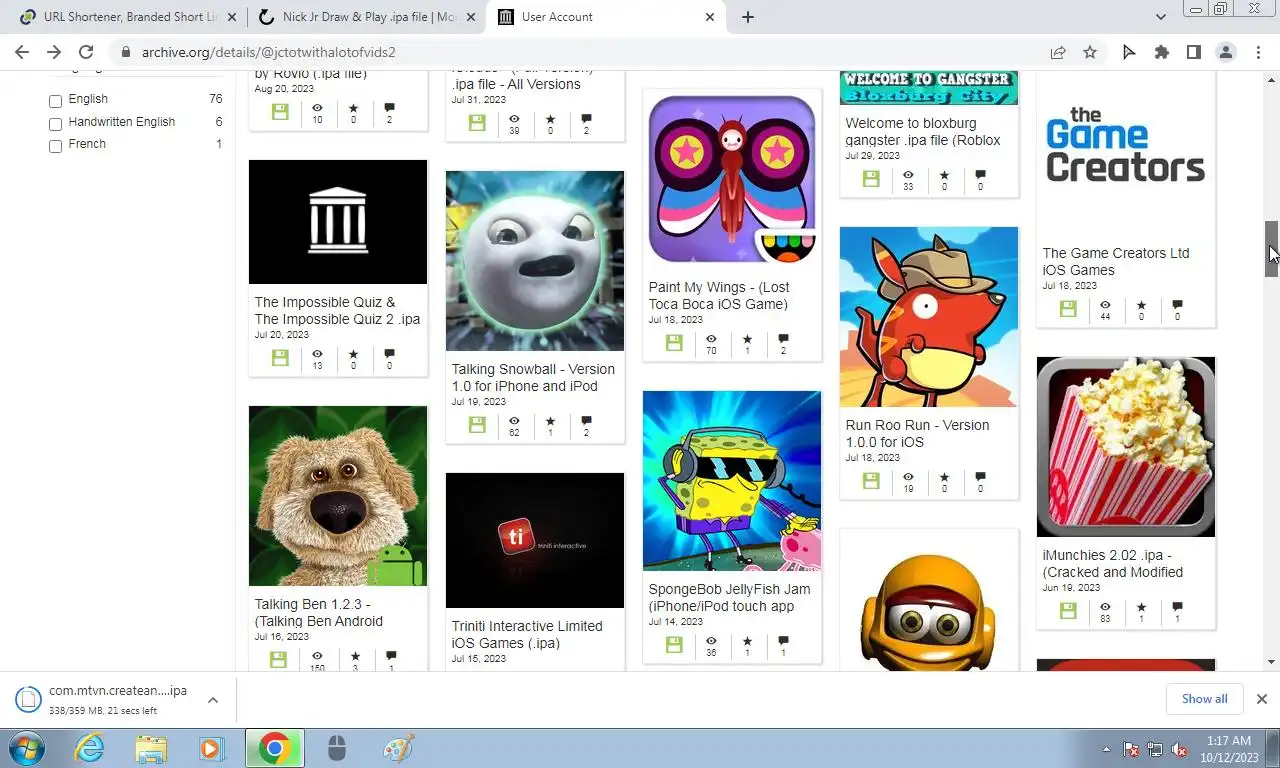1280x768 pixels.
Task: Check the French language filter checkbox
Action: point(55,146)
